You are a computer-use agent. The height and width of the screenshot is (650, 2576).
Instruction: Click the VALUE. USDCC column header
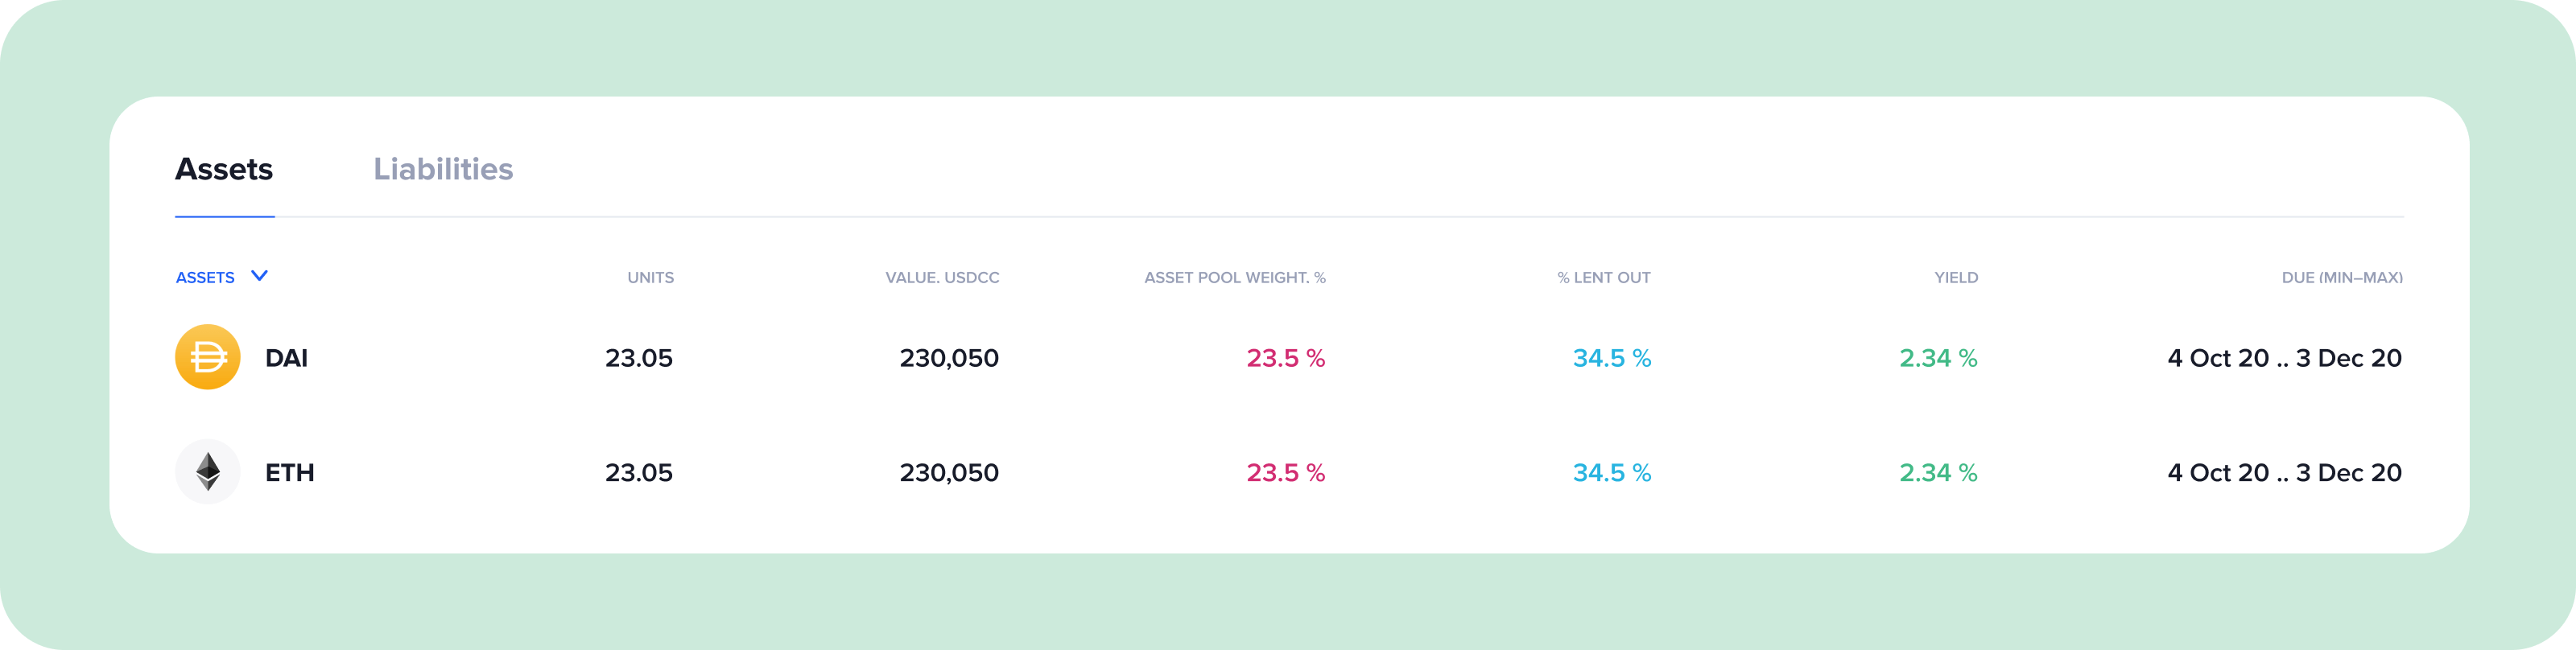pos(942,277)
